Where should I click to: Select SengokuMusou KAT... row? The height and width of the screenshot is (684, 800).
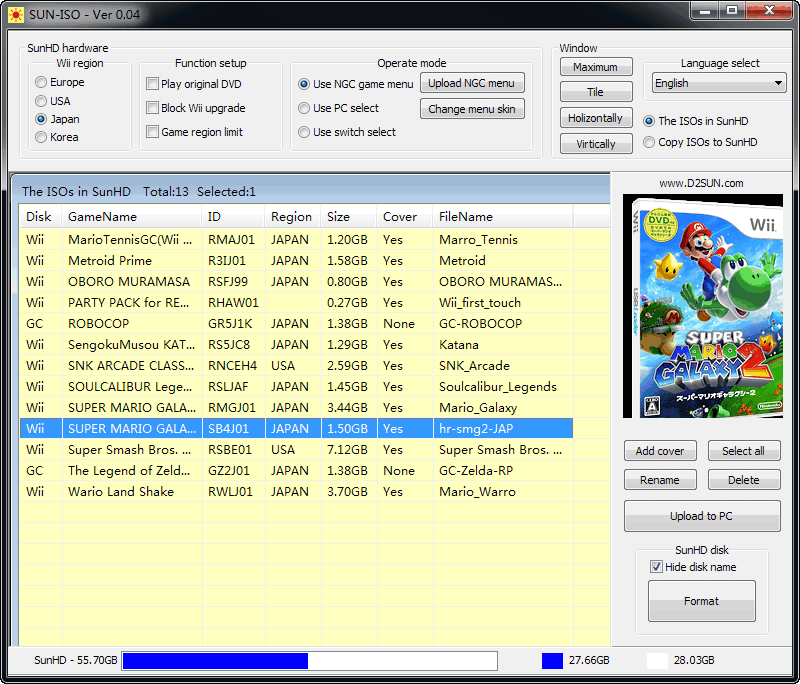[296, 345]
